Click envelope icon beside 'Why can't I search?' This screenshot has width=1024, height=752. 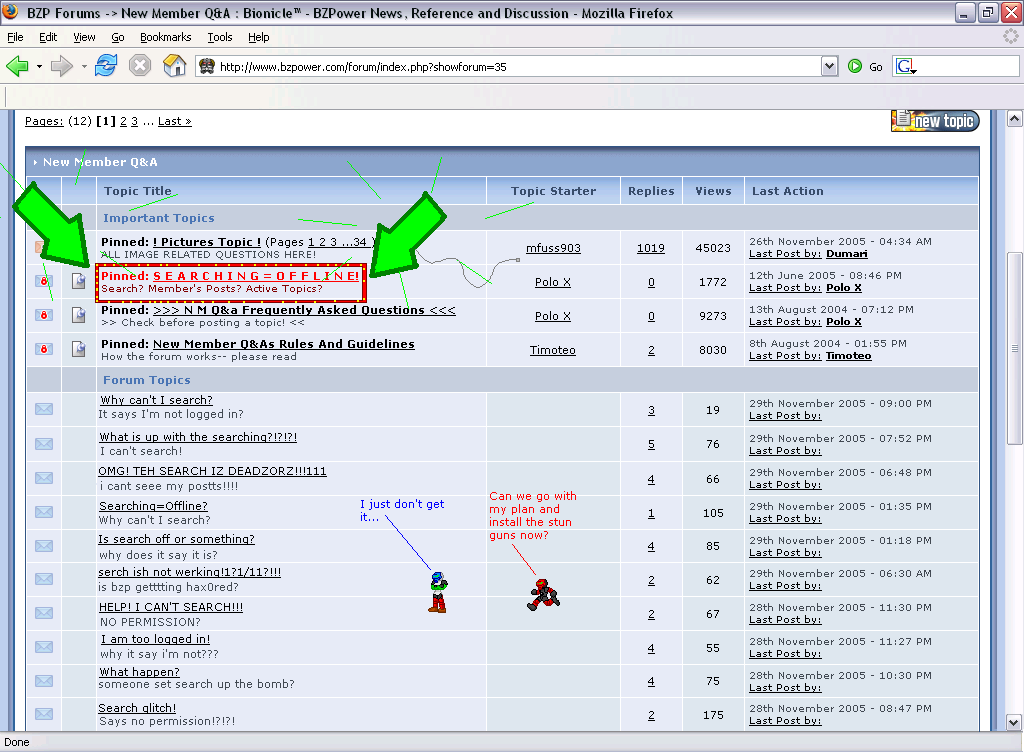pyautogui.click(x=44, y=408)
